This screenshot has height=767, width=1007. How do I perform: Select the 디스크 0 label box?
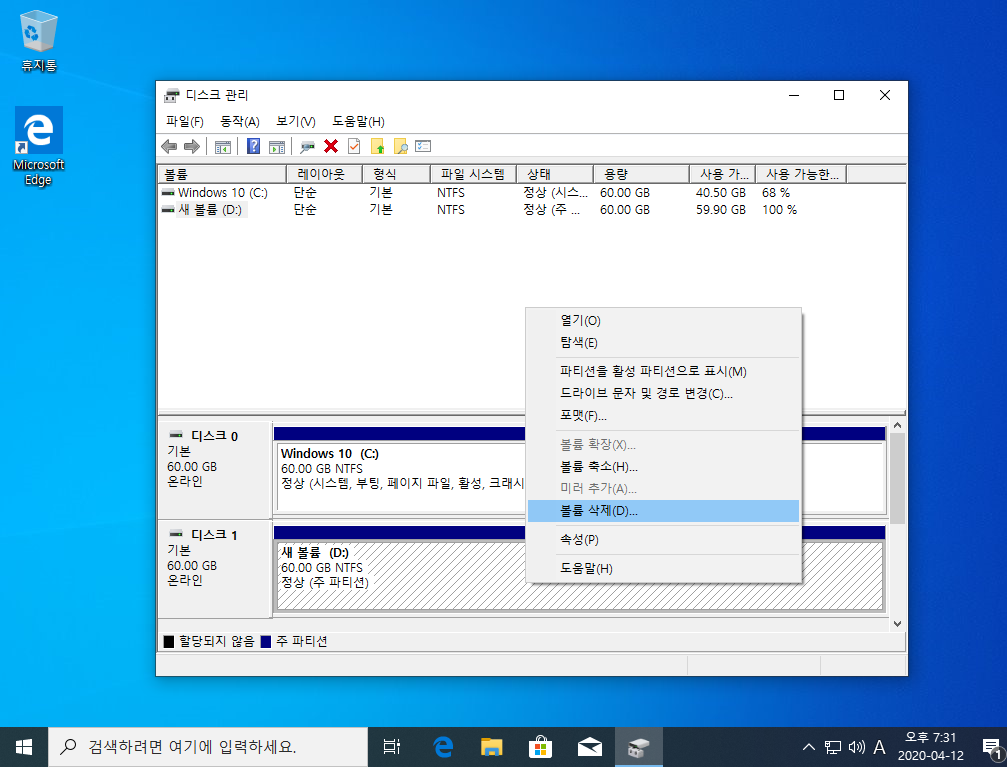click(x=215, y=470)
